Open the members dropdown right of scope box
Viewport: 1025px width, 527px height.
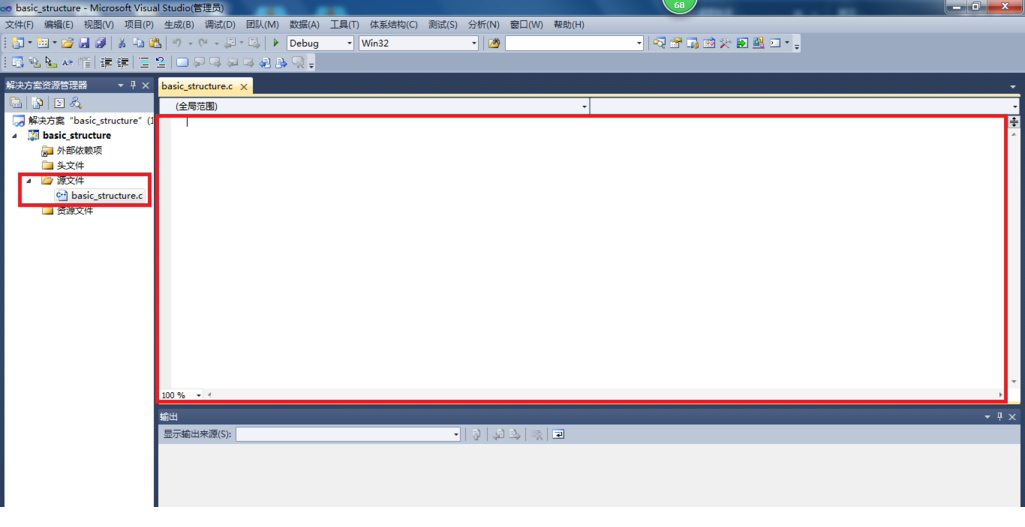point(1014,106)
